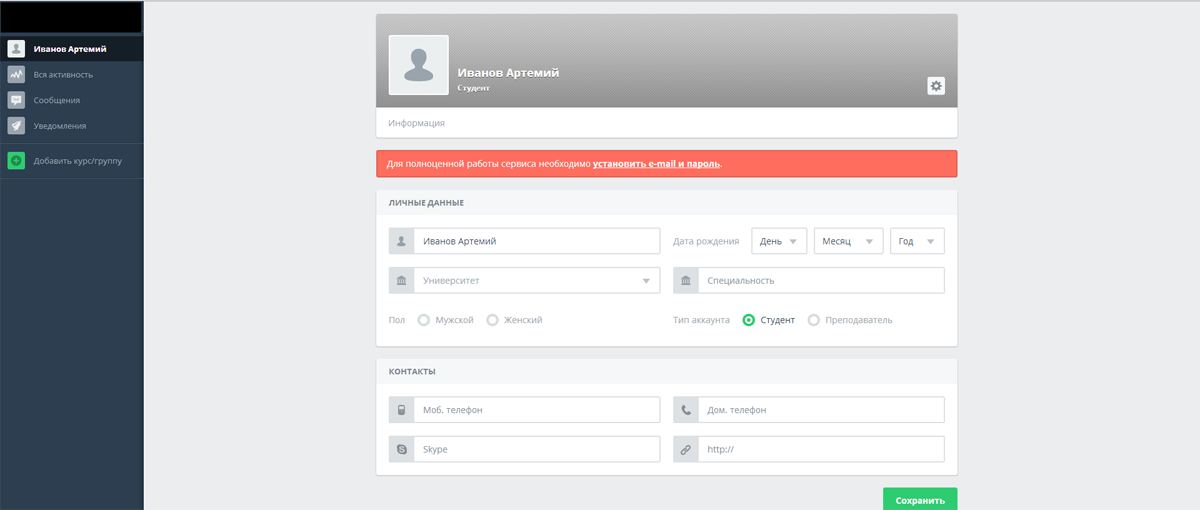
Task: Open the Уведомления paper plane icon
Action: coord(16,126)
